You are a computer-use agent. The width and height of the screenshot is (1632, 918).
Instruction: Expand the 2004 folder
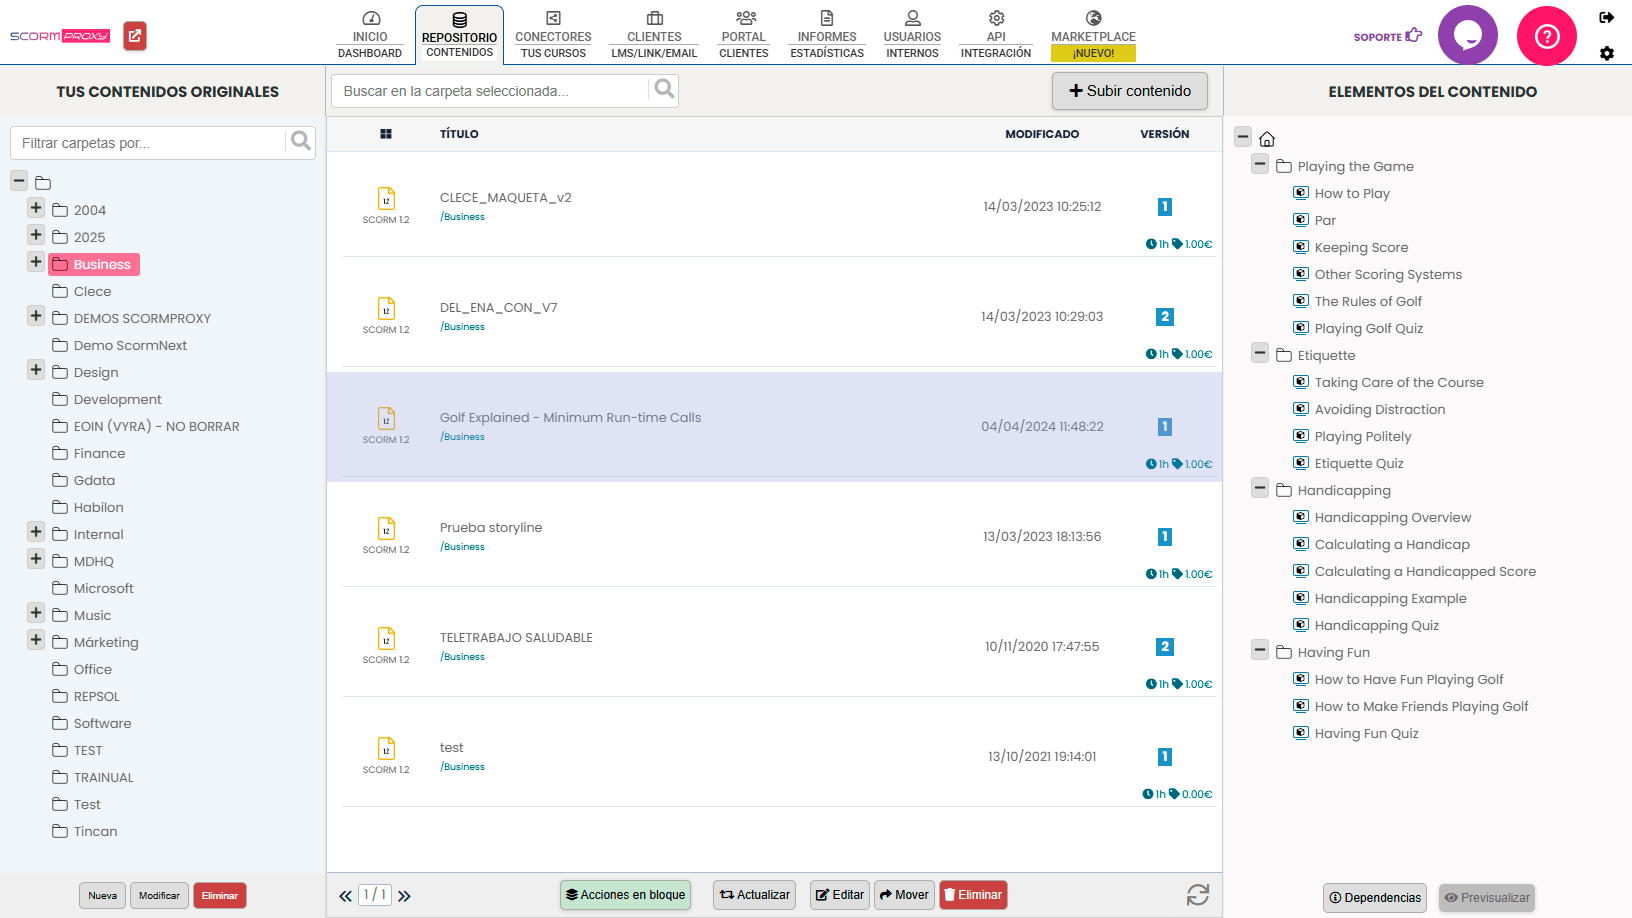36,208
